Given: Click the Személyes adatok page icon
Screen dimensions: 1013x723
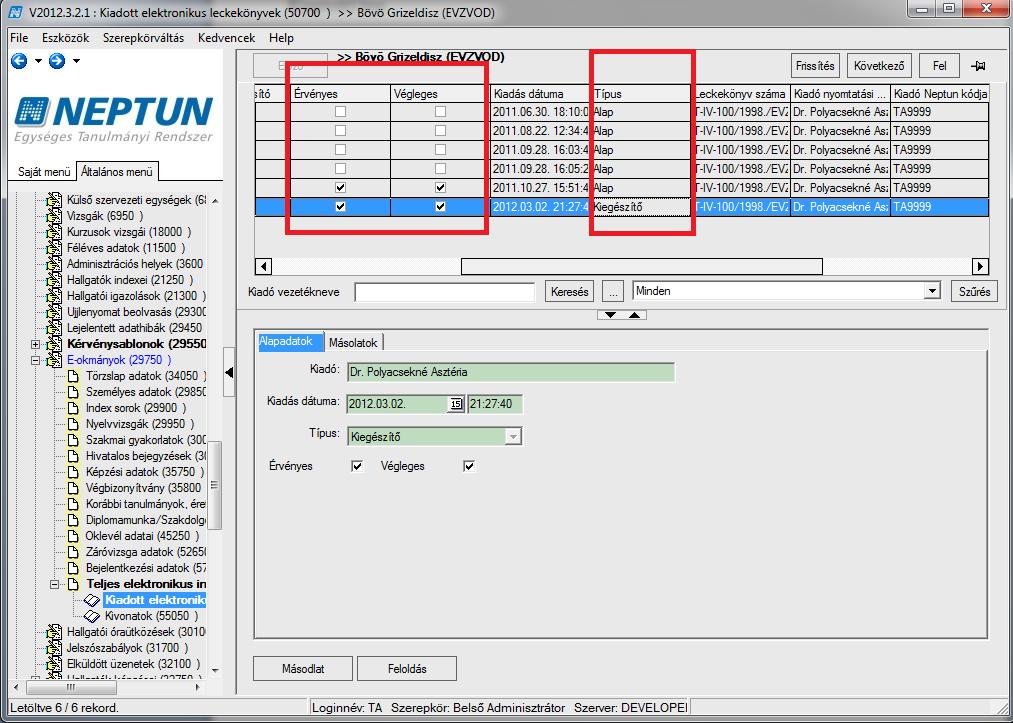Looking at the screenshot, I should (73, 392).
